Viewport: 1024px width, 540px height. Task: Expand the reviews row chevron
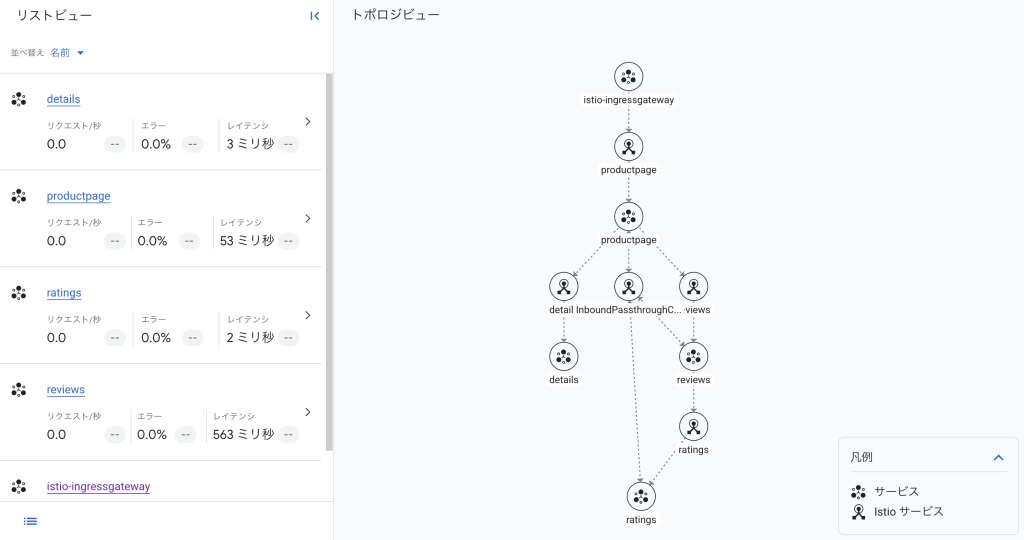pyautogui.click(x=308, y=412)
